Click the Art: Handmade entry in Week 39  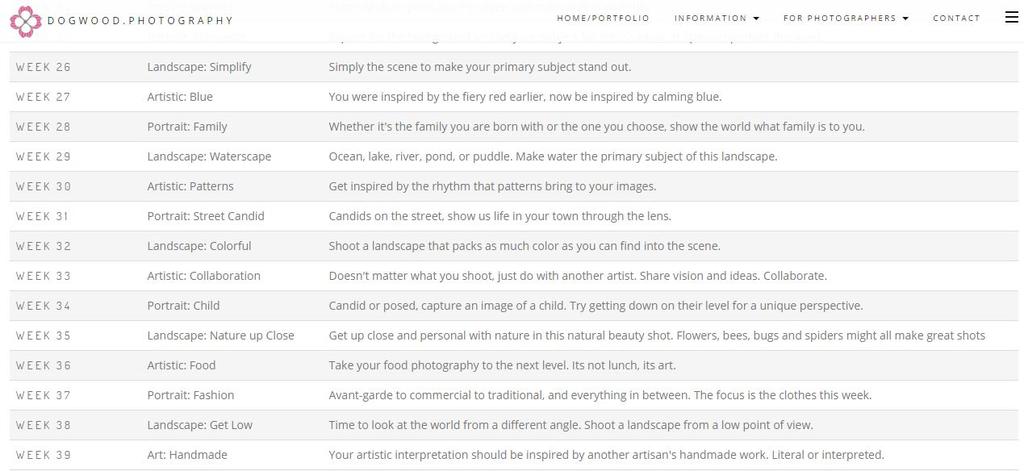pos(187,455)
